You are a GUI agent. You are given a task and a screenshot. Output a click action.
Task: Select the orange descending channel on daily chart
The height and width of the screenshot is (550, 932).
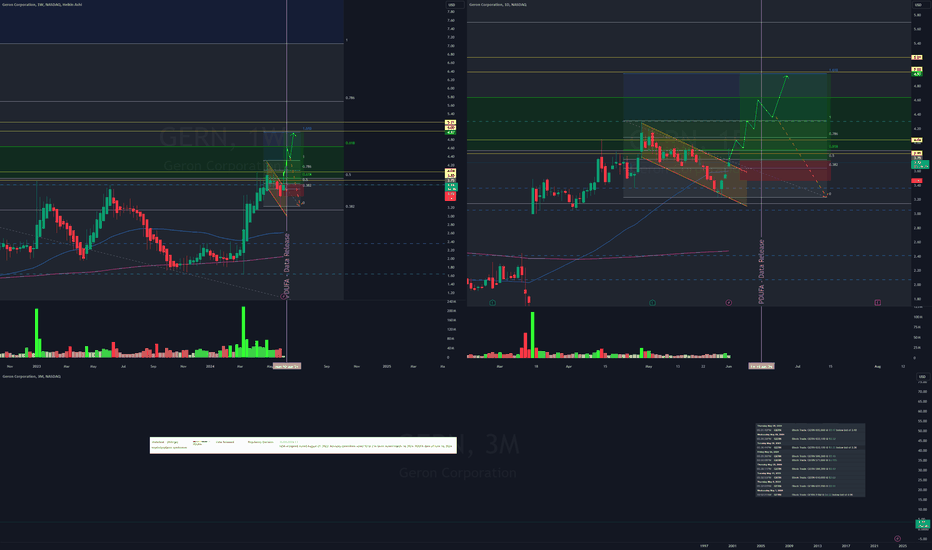tap(694, 165)
